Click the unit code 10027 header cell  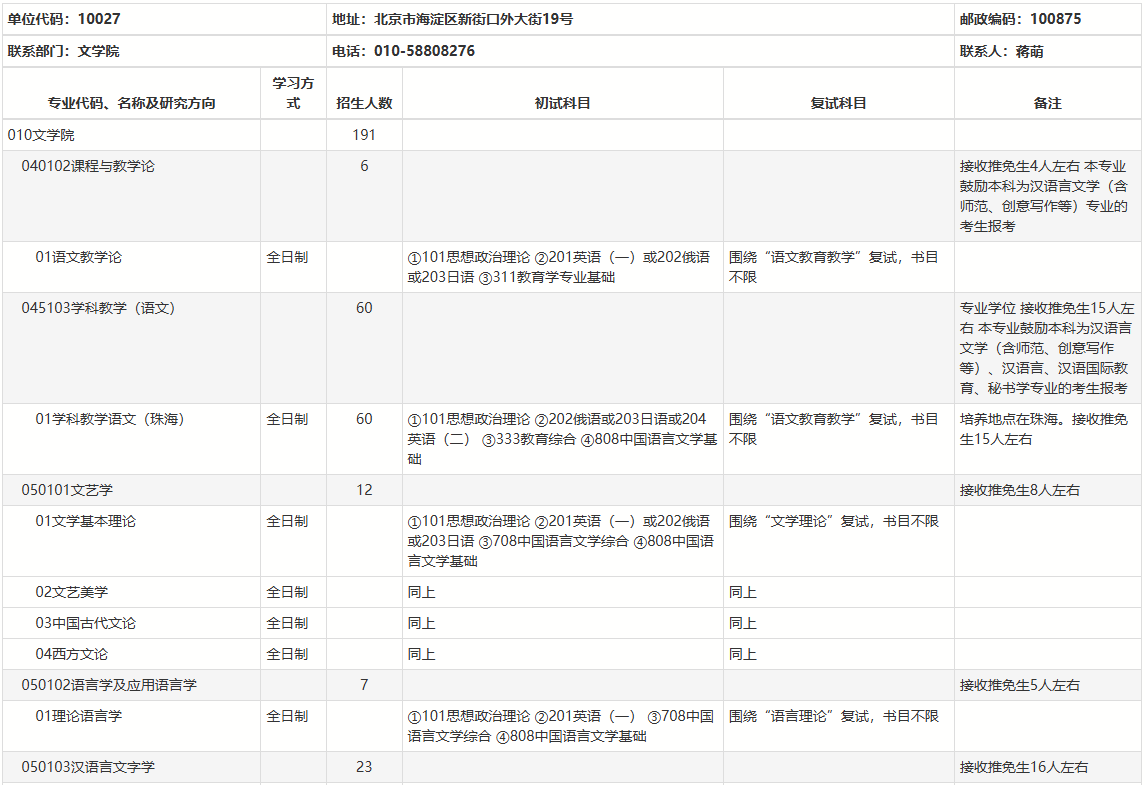pos(65,19)
